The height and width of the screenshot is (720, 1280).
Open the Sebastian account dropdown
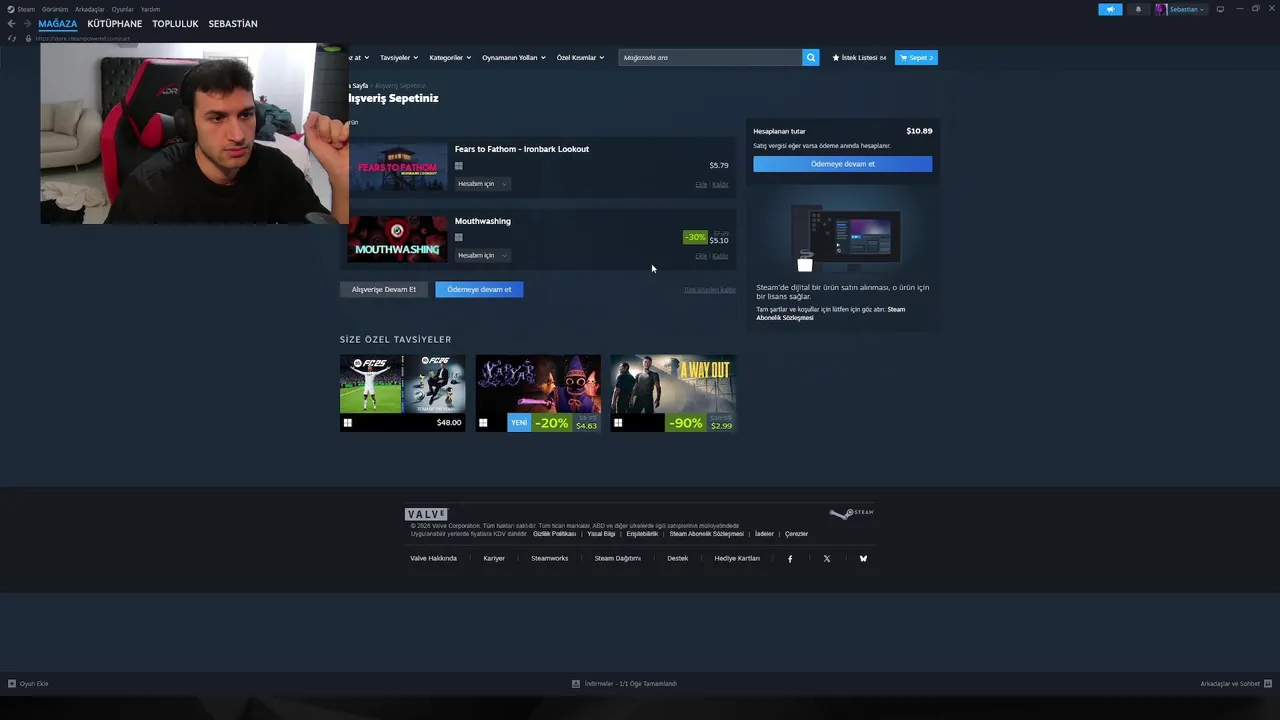coord(1187,9)
